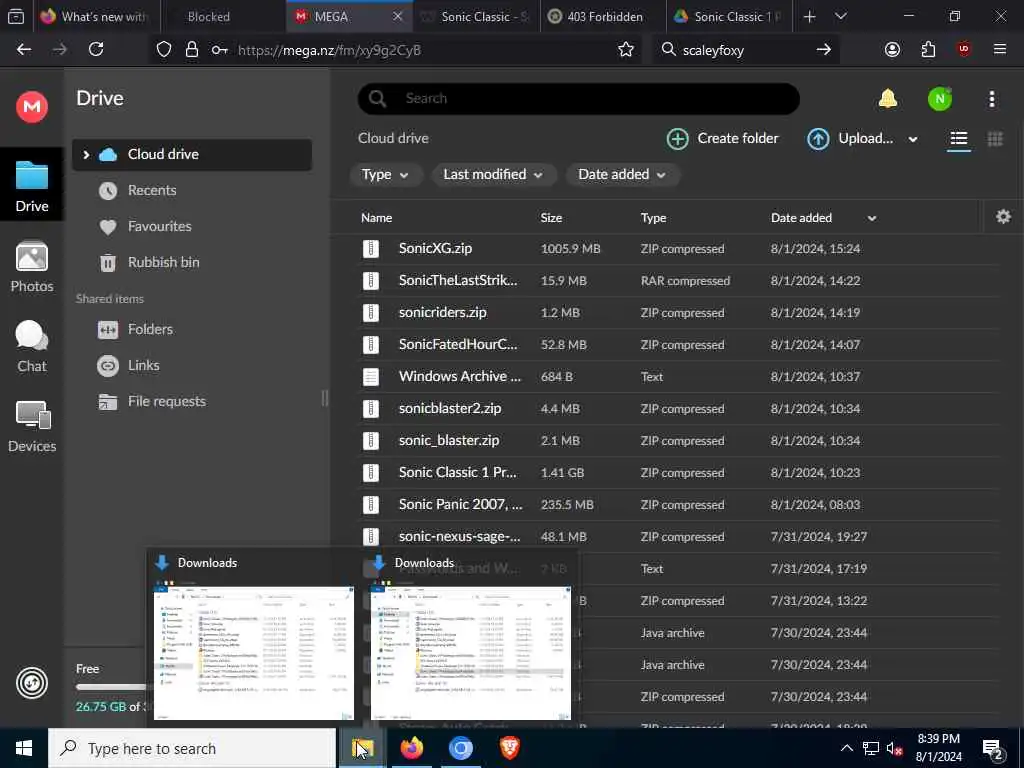The width and height of the screenshot is (1024, 768).
Task: Switch to grid thumbnail view
Action: (995, 138)
